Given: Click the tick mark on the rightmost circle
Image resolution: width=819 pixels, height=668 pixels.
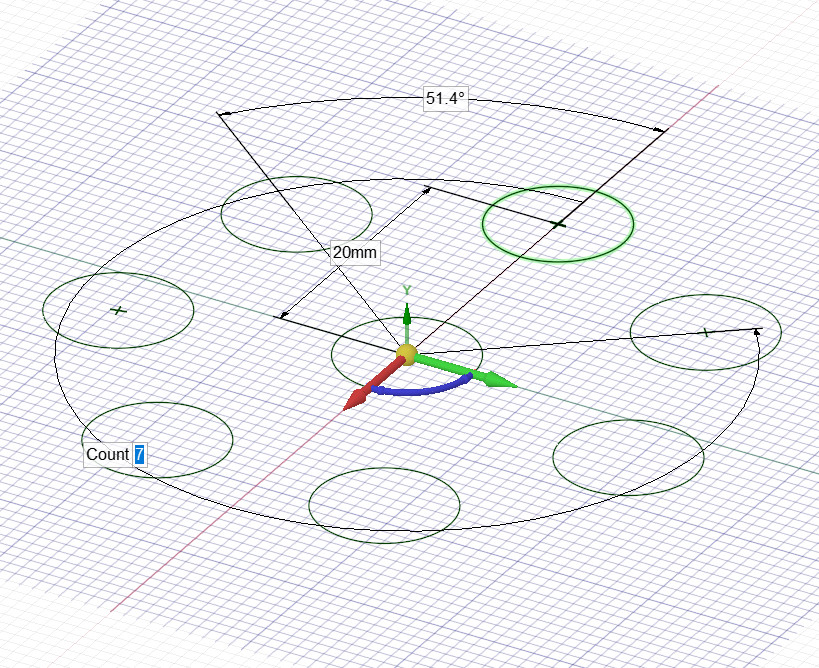Looking at the screenshot, I should 707,330.
